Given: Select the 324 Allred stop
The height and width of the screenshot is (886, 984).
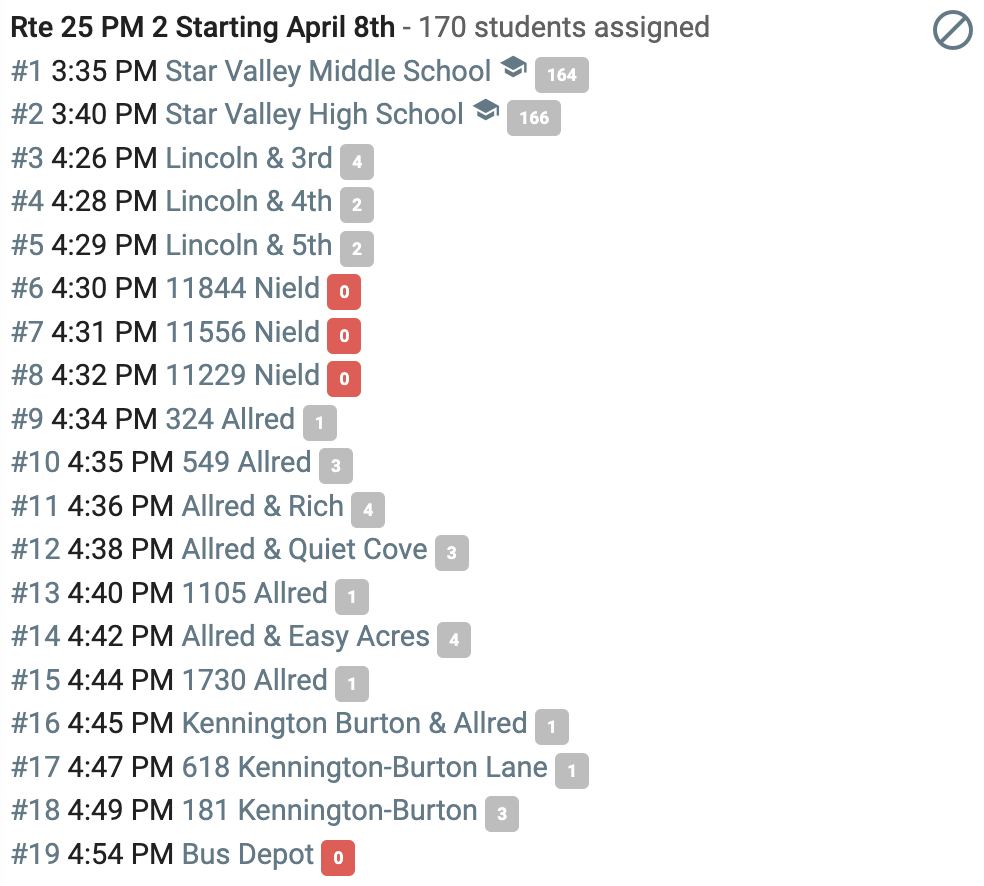Looking at the screenshot, I should pos(230,419).
